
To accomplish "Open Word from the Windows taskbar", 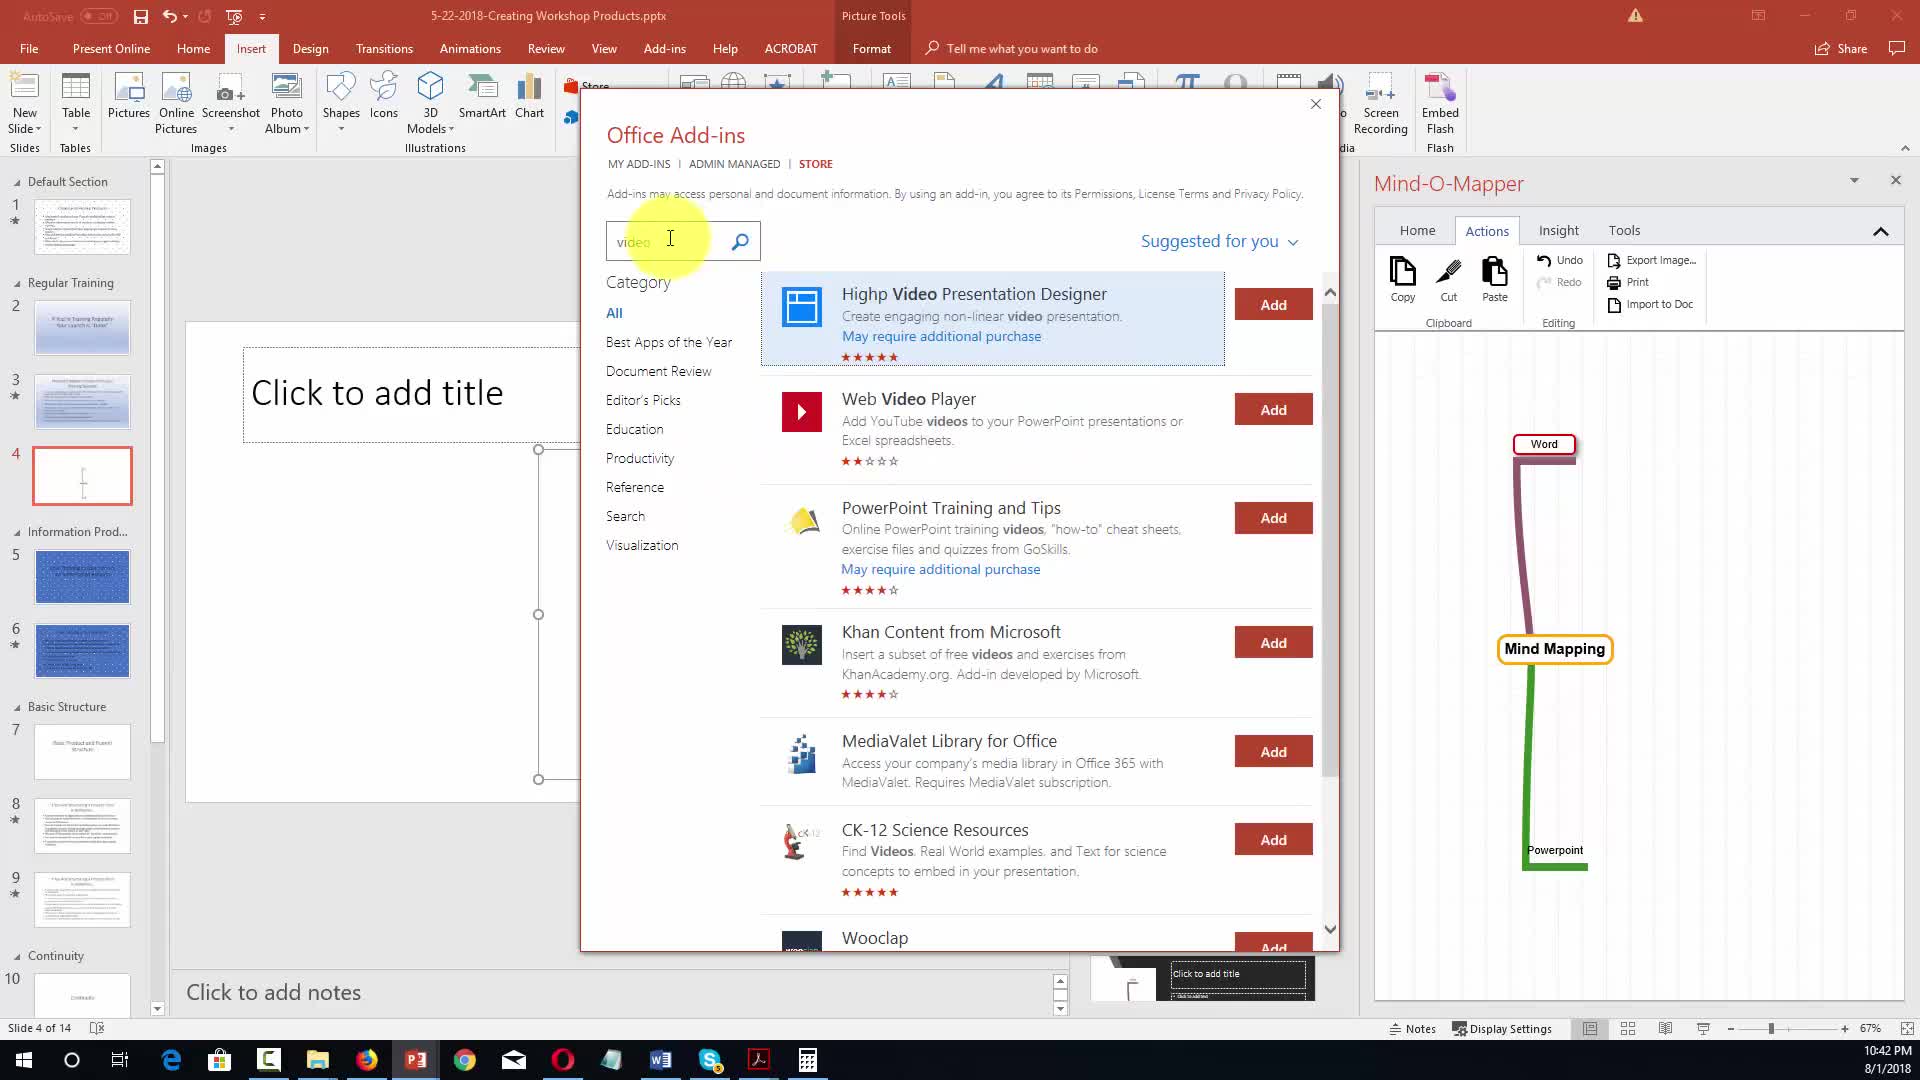I will click(660, 1060).
